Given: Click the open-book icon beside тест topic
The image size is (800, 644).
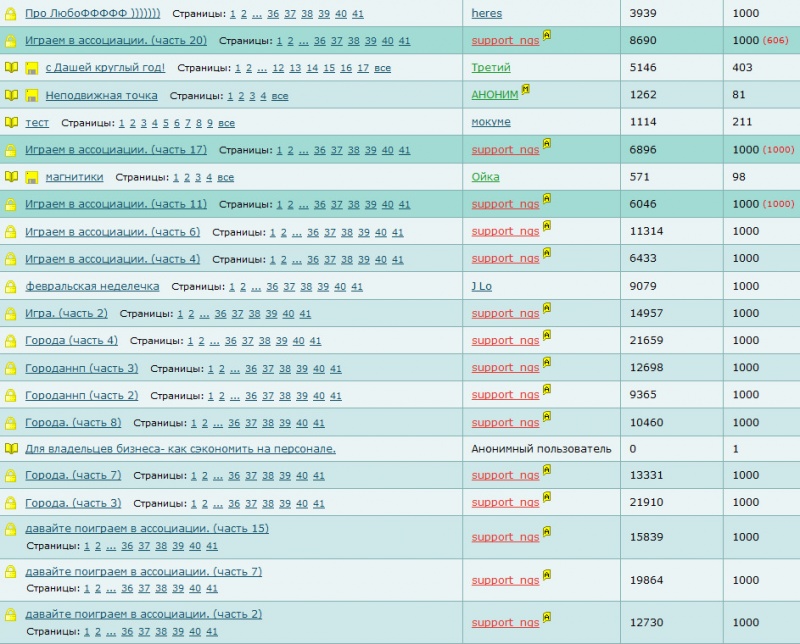Looking at the screenshot, I should click(x=11, y=122).
